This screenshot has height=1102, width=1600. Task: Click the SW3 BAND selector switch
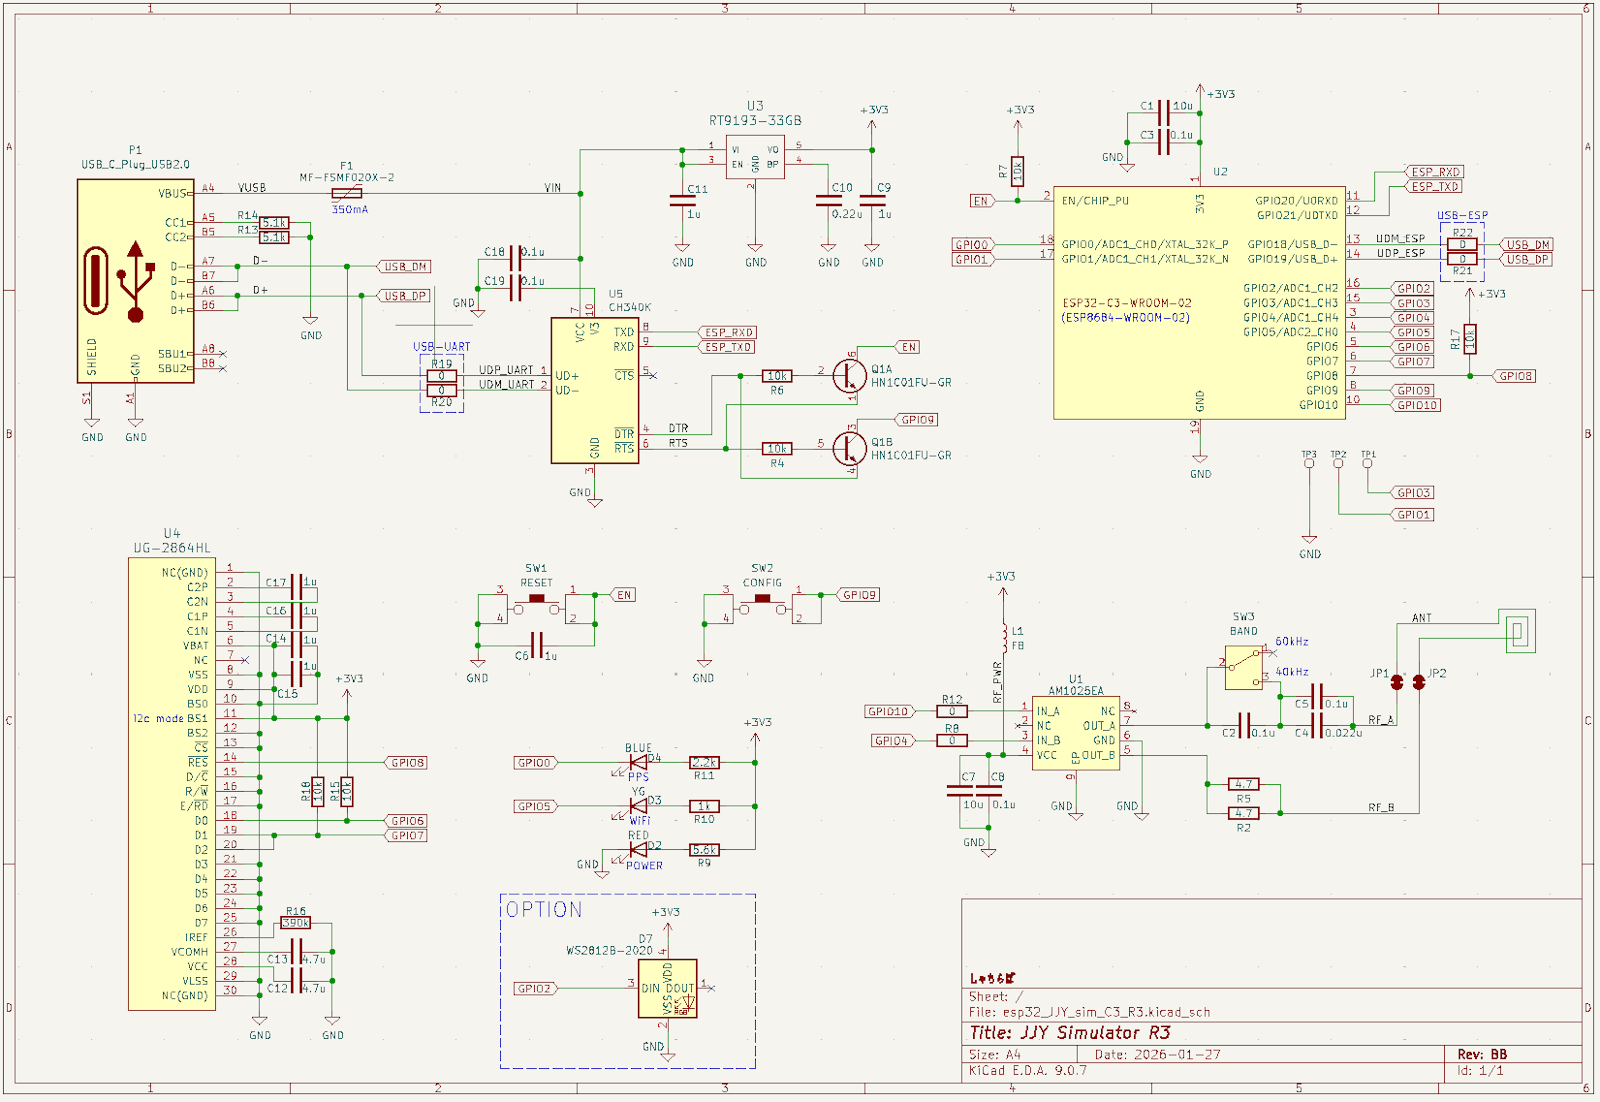(x=1244, y=667)
